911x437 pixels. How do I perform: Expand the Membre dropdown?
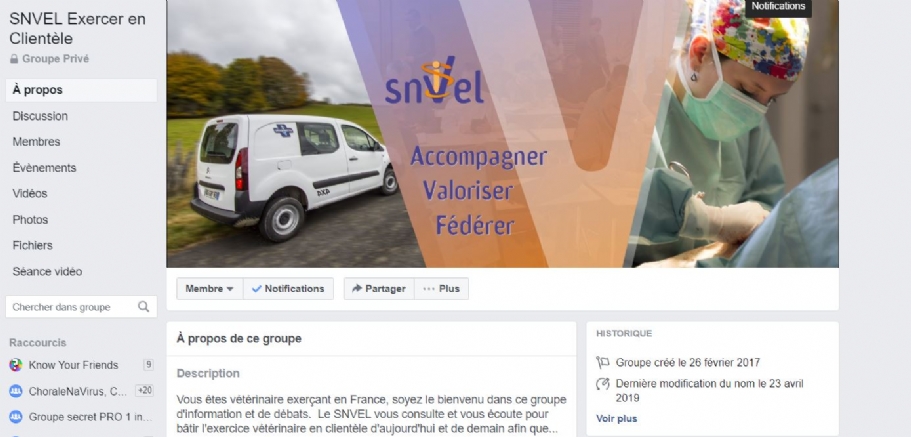click(210, 288)
